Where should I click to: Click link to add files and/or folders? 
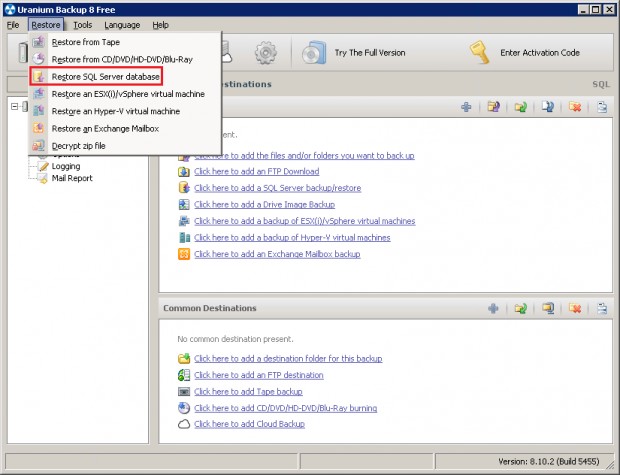(304, 156)
